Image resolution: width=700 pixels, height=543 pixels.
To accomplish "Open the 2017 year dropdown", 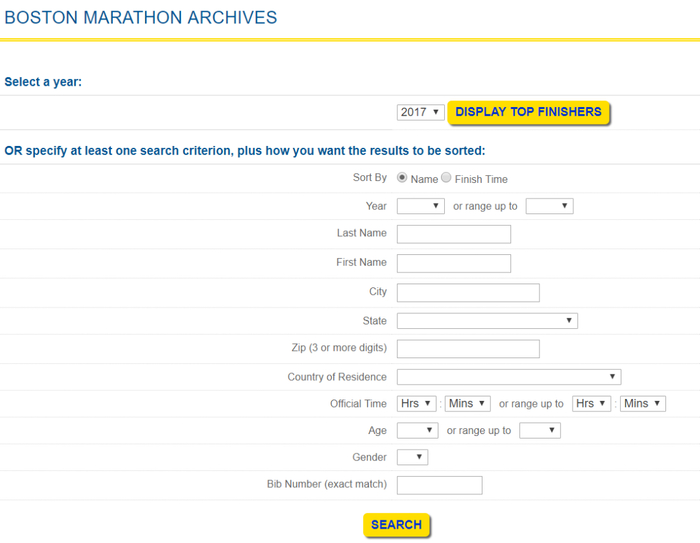I will tap(421, 112).
